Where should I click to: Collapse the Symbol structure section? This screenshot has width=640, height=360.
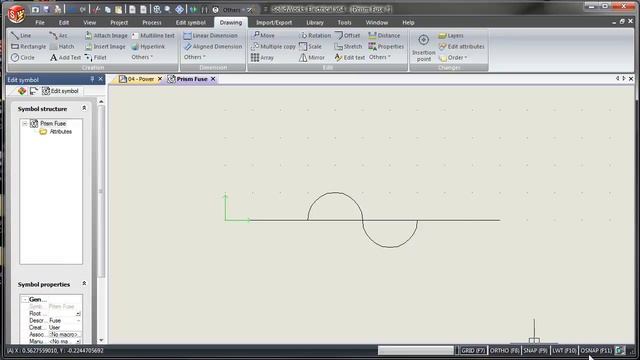click(x=84, y=108)
